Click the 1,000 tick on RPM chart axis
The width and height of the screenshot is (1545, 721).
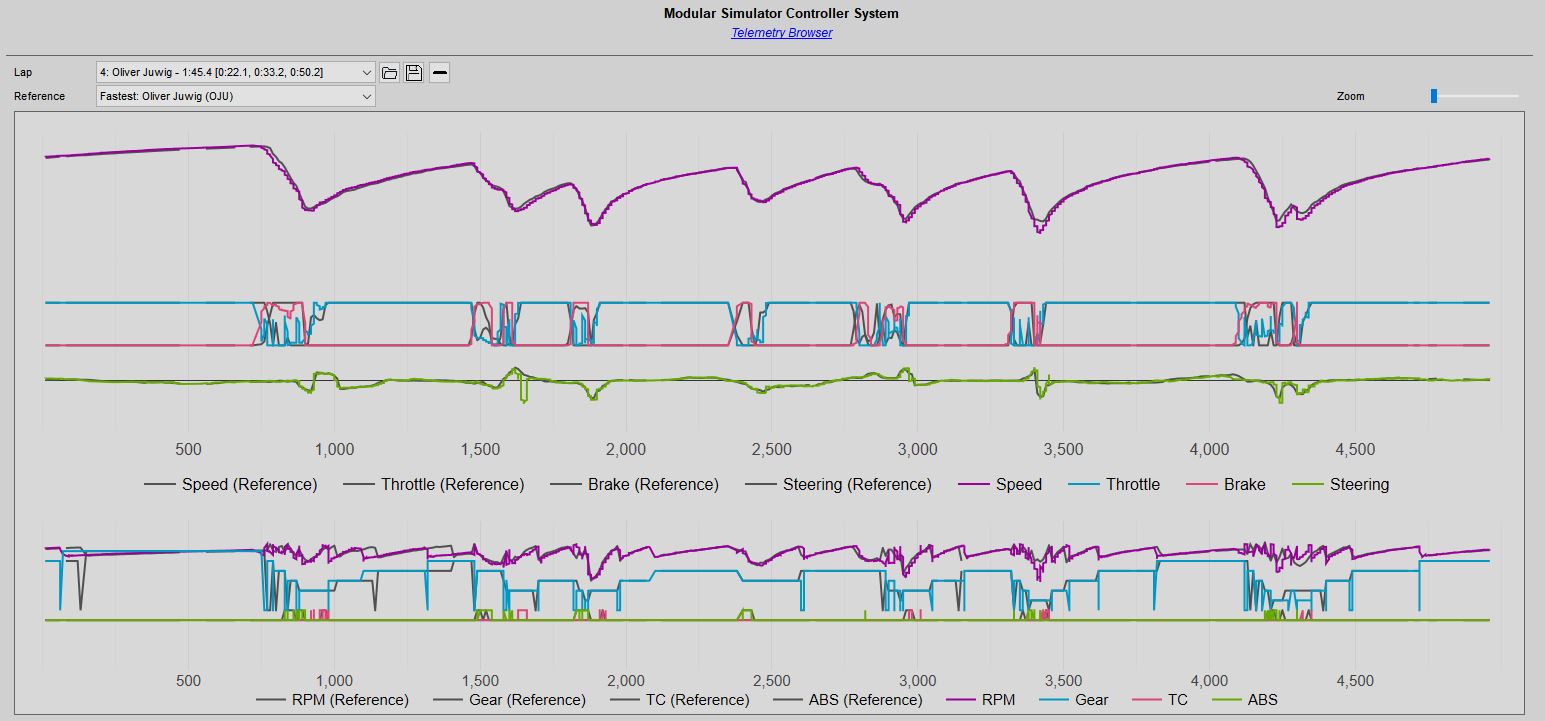[x=334, y=681]
